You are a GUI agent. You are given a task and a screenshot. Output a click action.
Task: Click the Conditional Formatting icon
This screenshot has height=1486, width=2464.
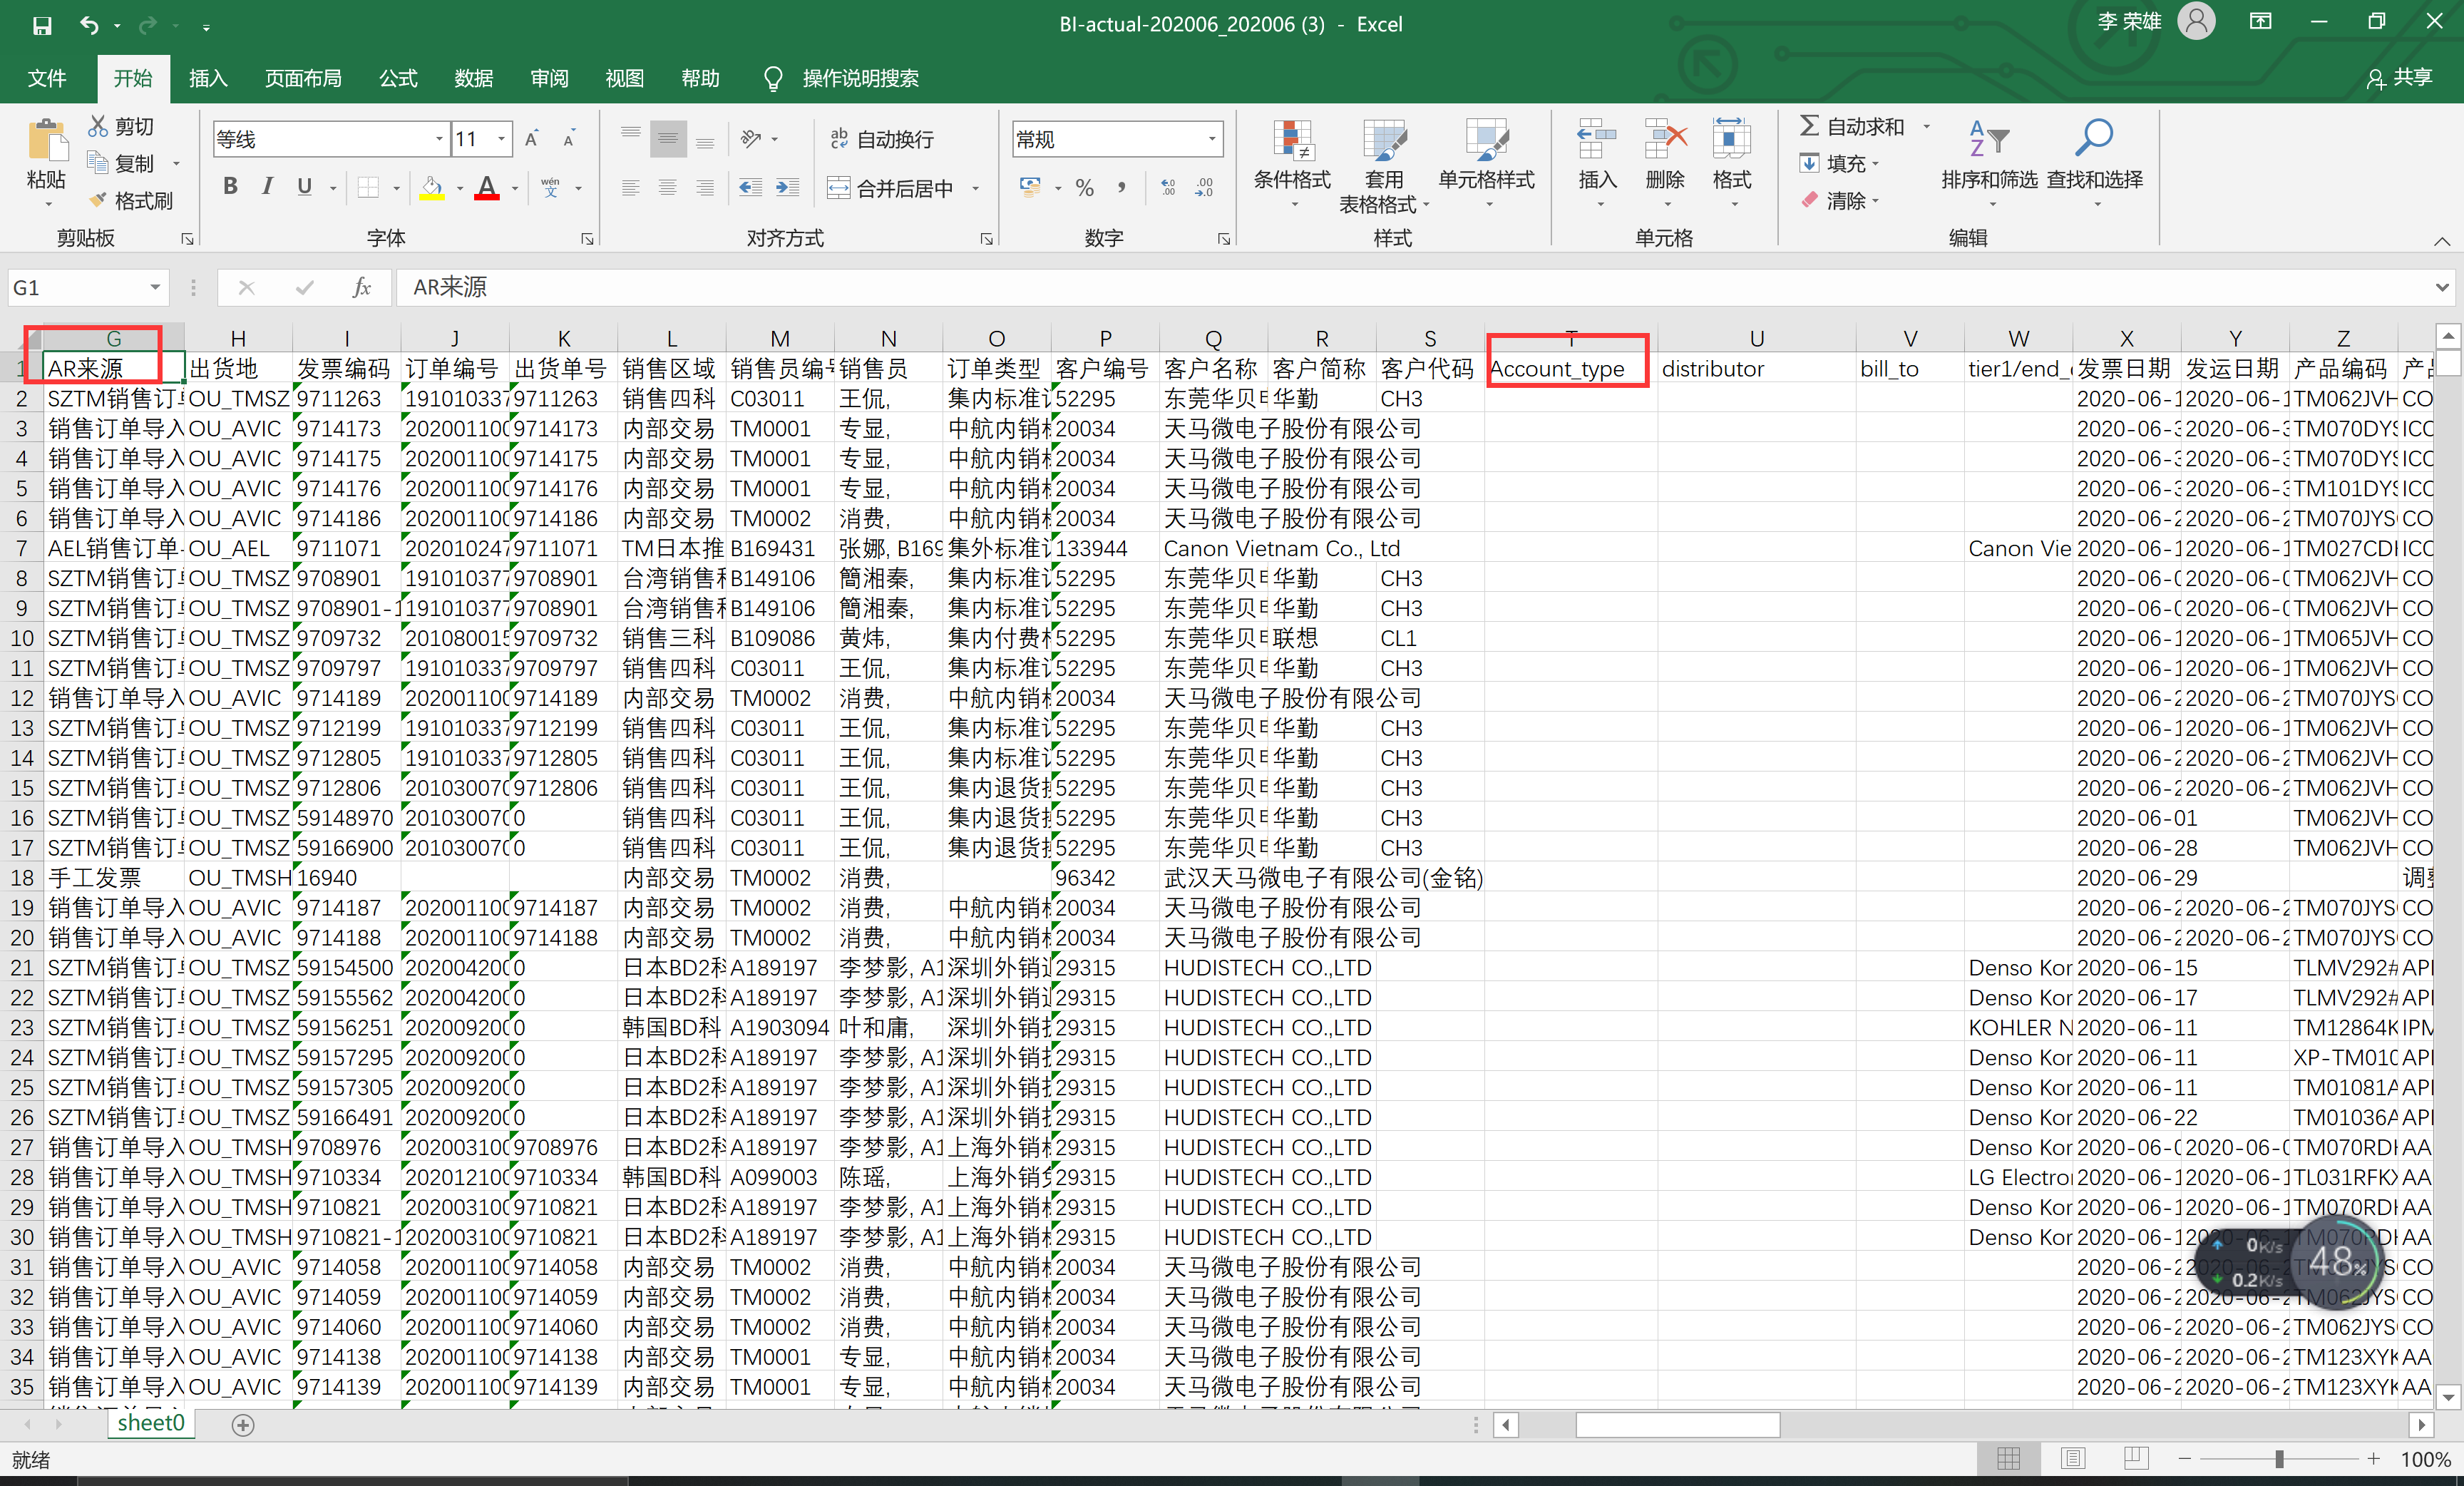point(1292,140)
